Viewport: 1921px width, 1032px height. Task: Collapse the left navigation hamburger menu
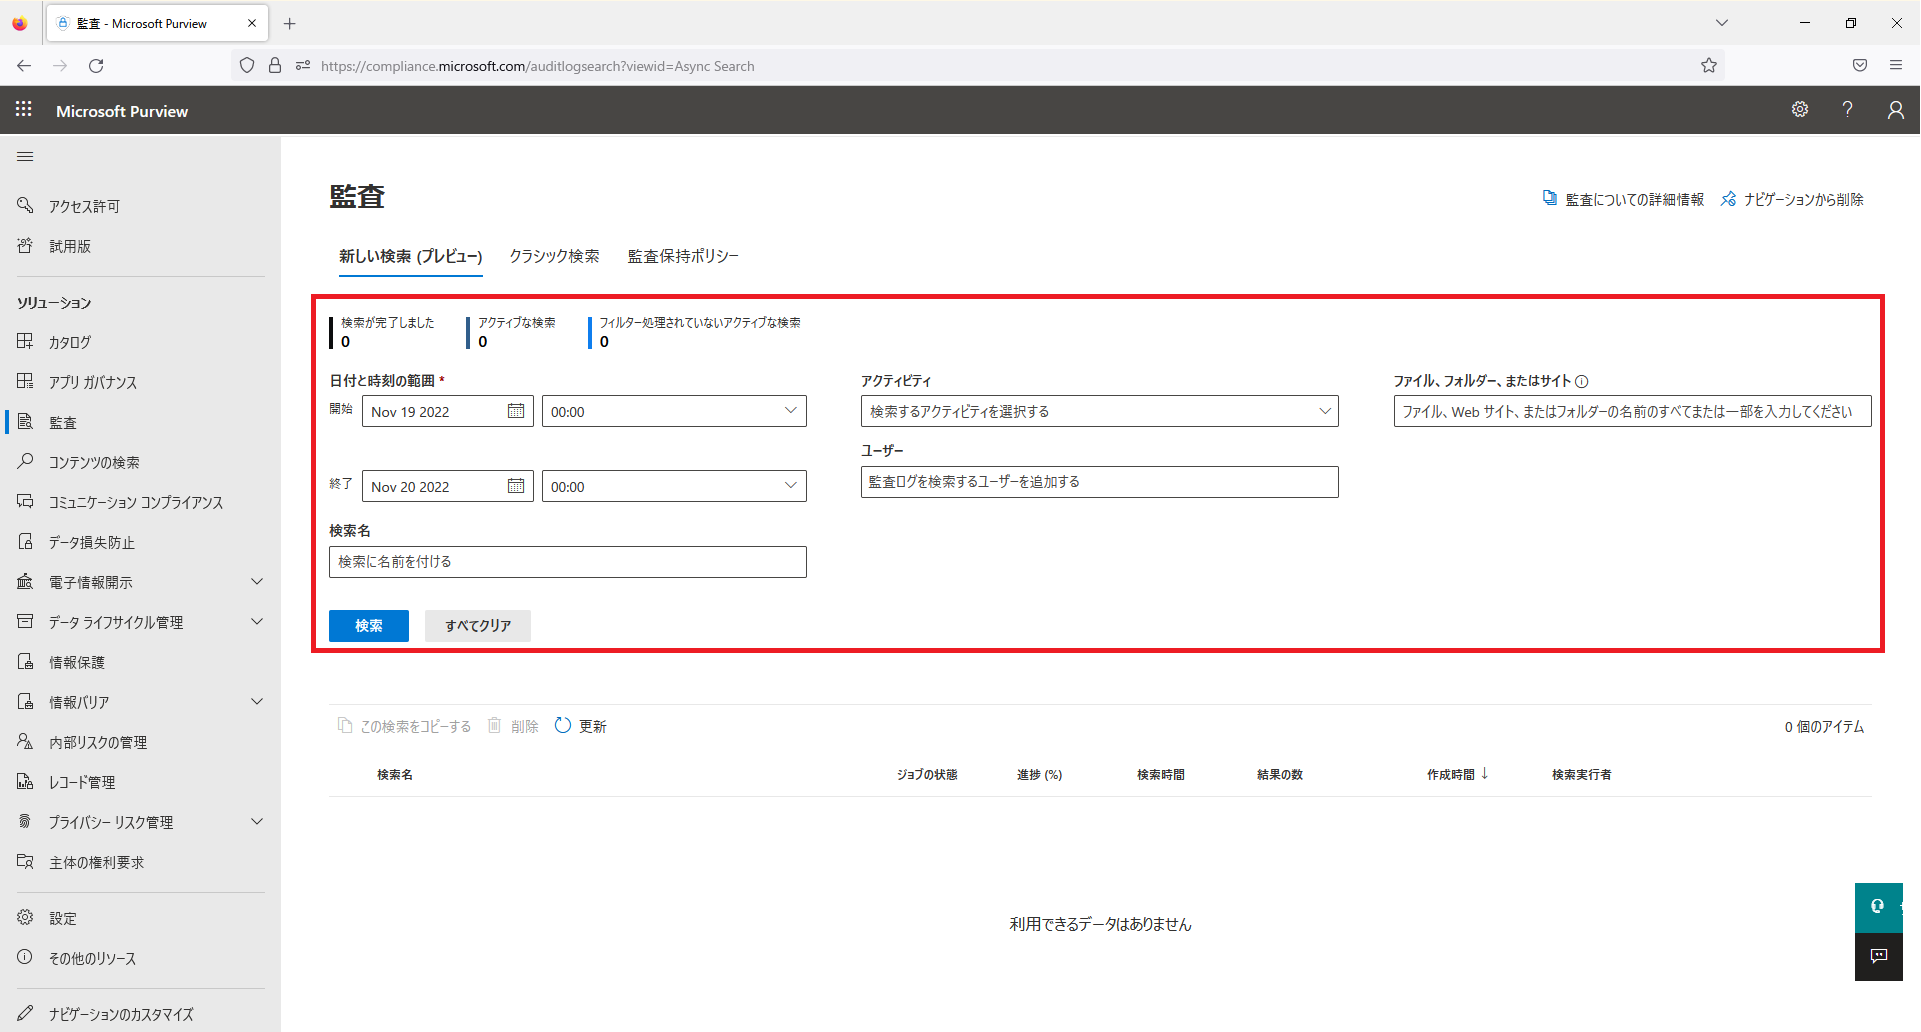26,157
